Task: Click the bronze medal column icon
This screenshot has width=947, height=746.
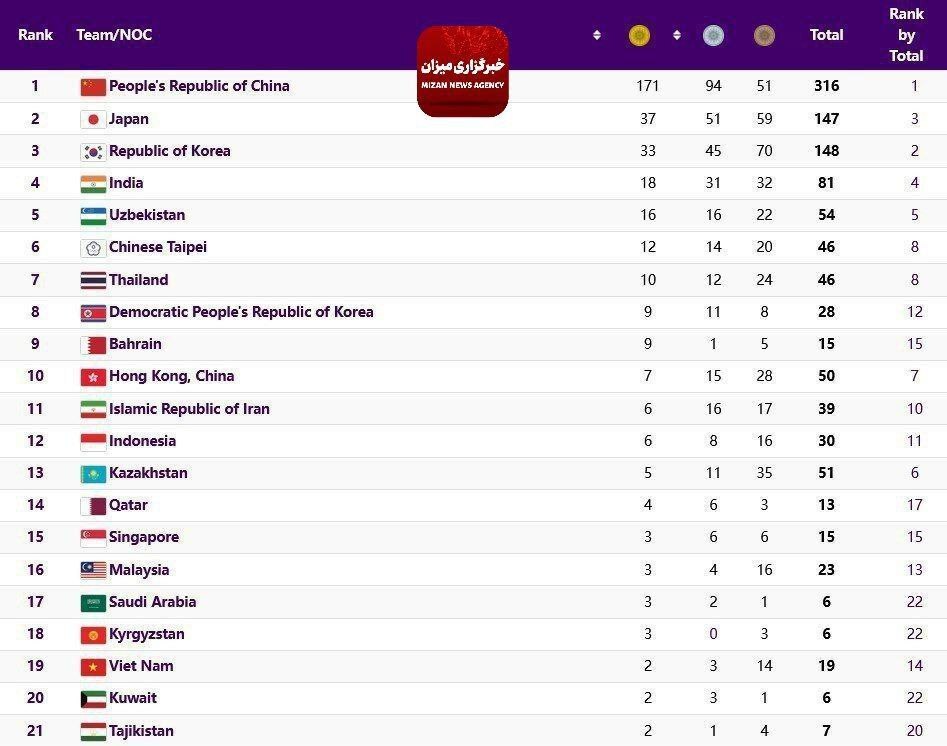Action: [x=764, y=36]
